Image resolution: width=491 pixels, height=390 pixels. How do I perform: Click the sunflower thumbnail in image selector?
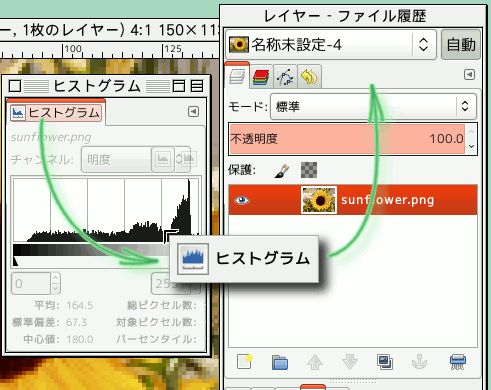click(x=239, y=44)
